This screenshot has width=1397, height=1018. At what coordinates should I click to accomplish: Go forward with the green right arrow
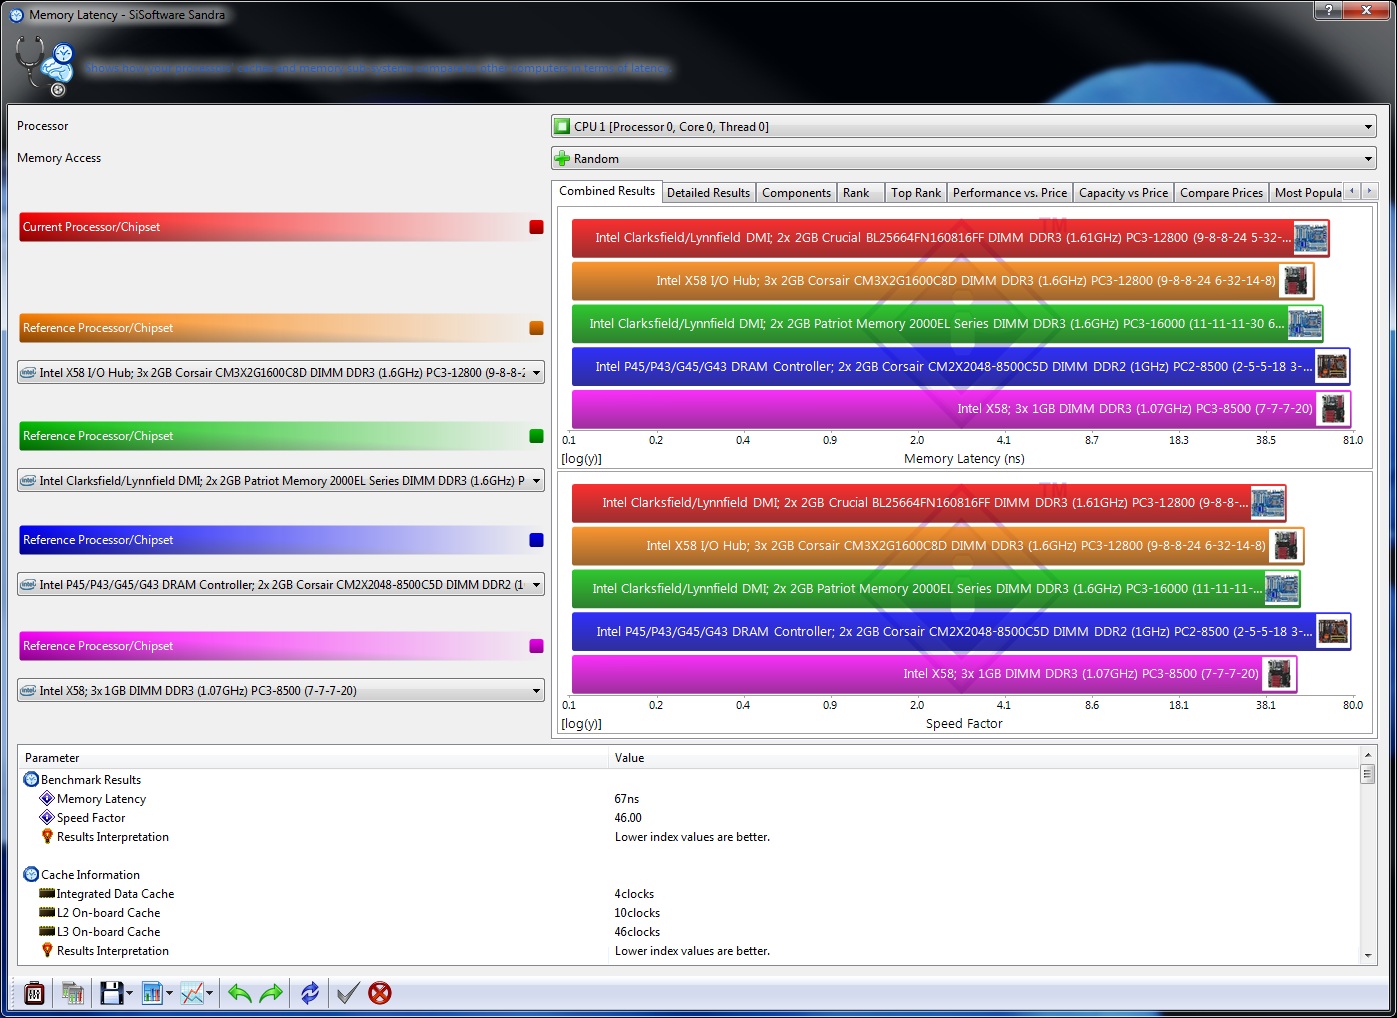point(271,993)
